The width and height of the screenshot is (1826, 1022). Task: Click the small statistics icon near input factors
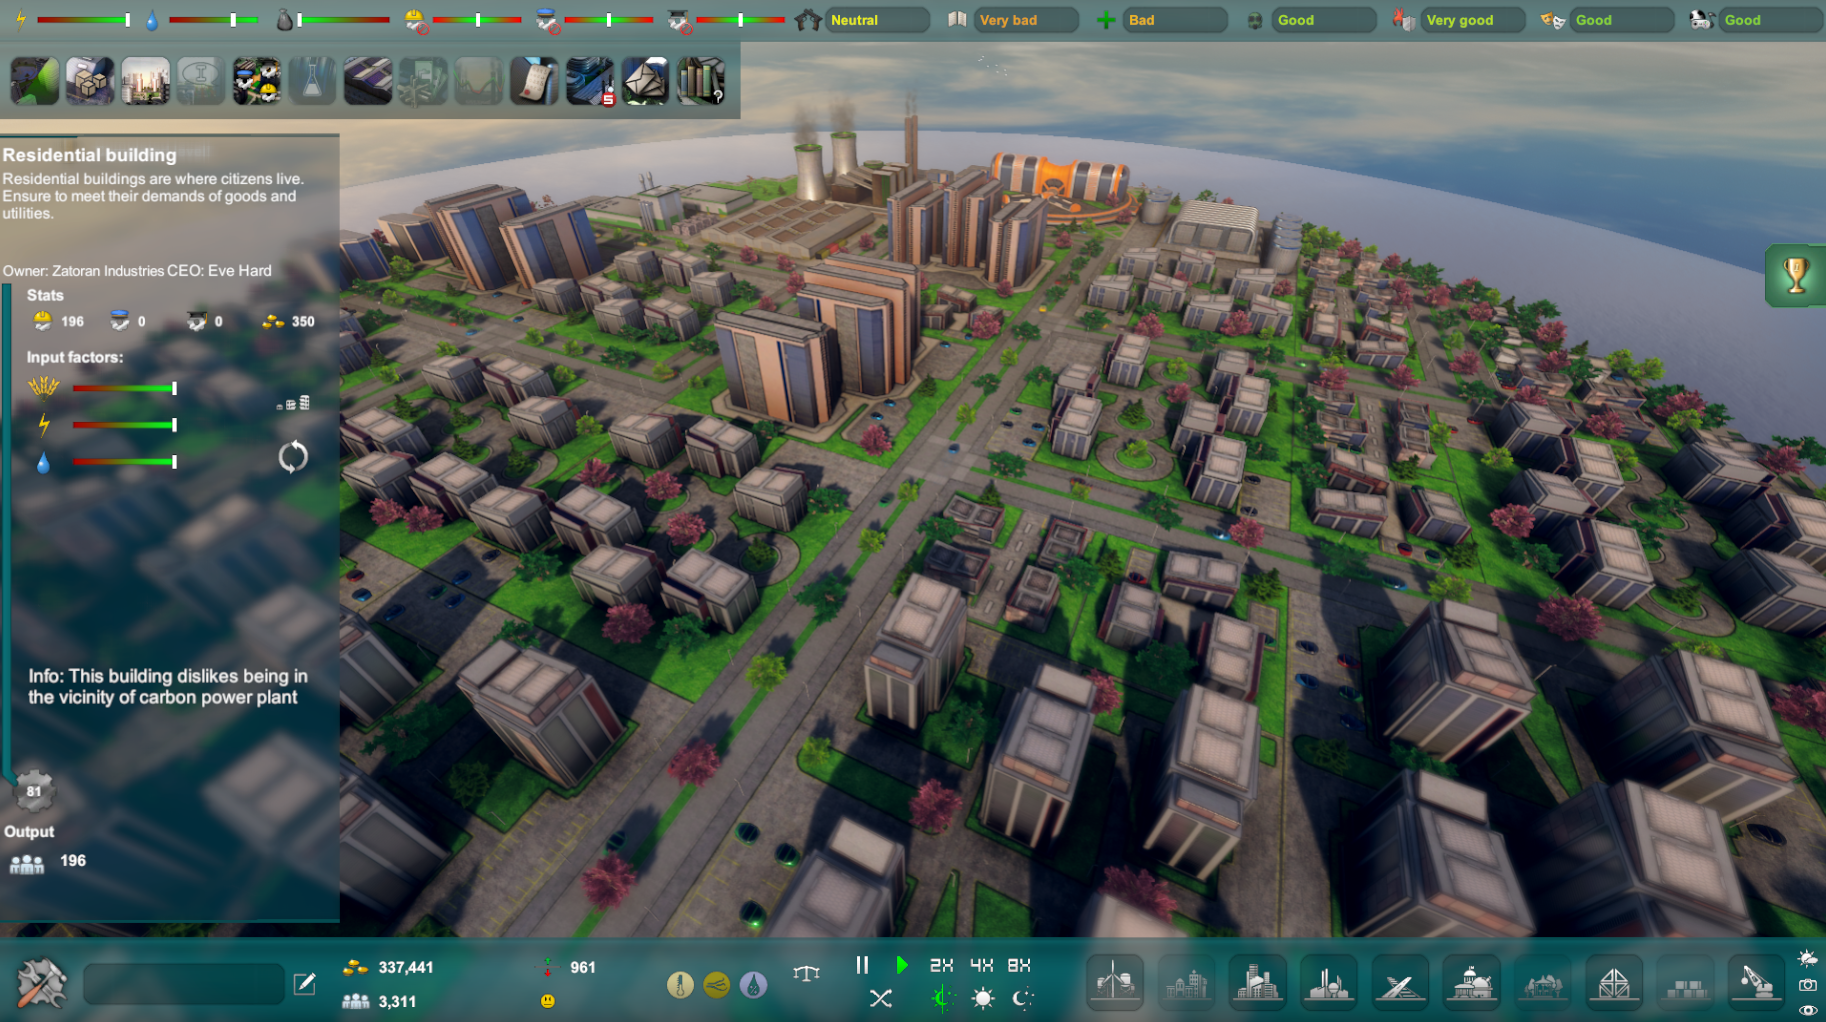tap(293, 403)
